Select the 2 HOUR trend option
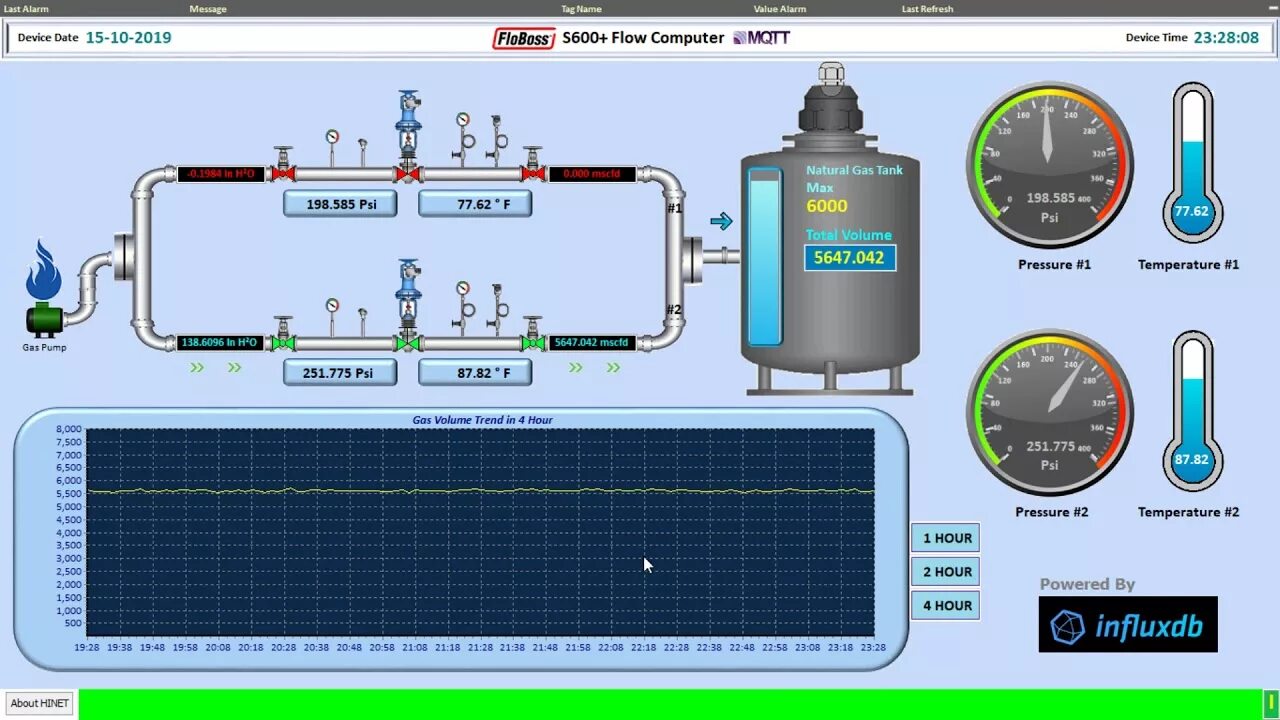 [944, 571]
